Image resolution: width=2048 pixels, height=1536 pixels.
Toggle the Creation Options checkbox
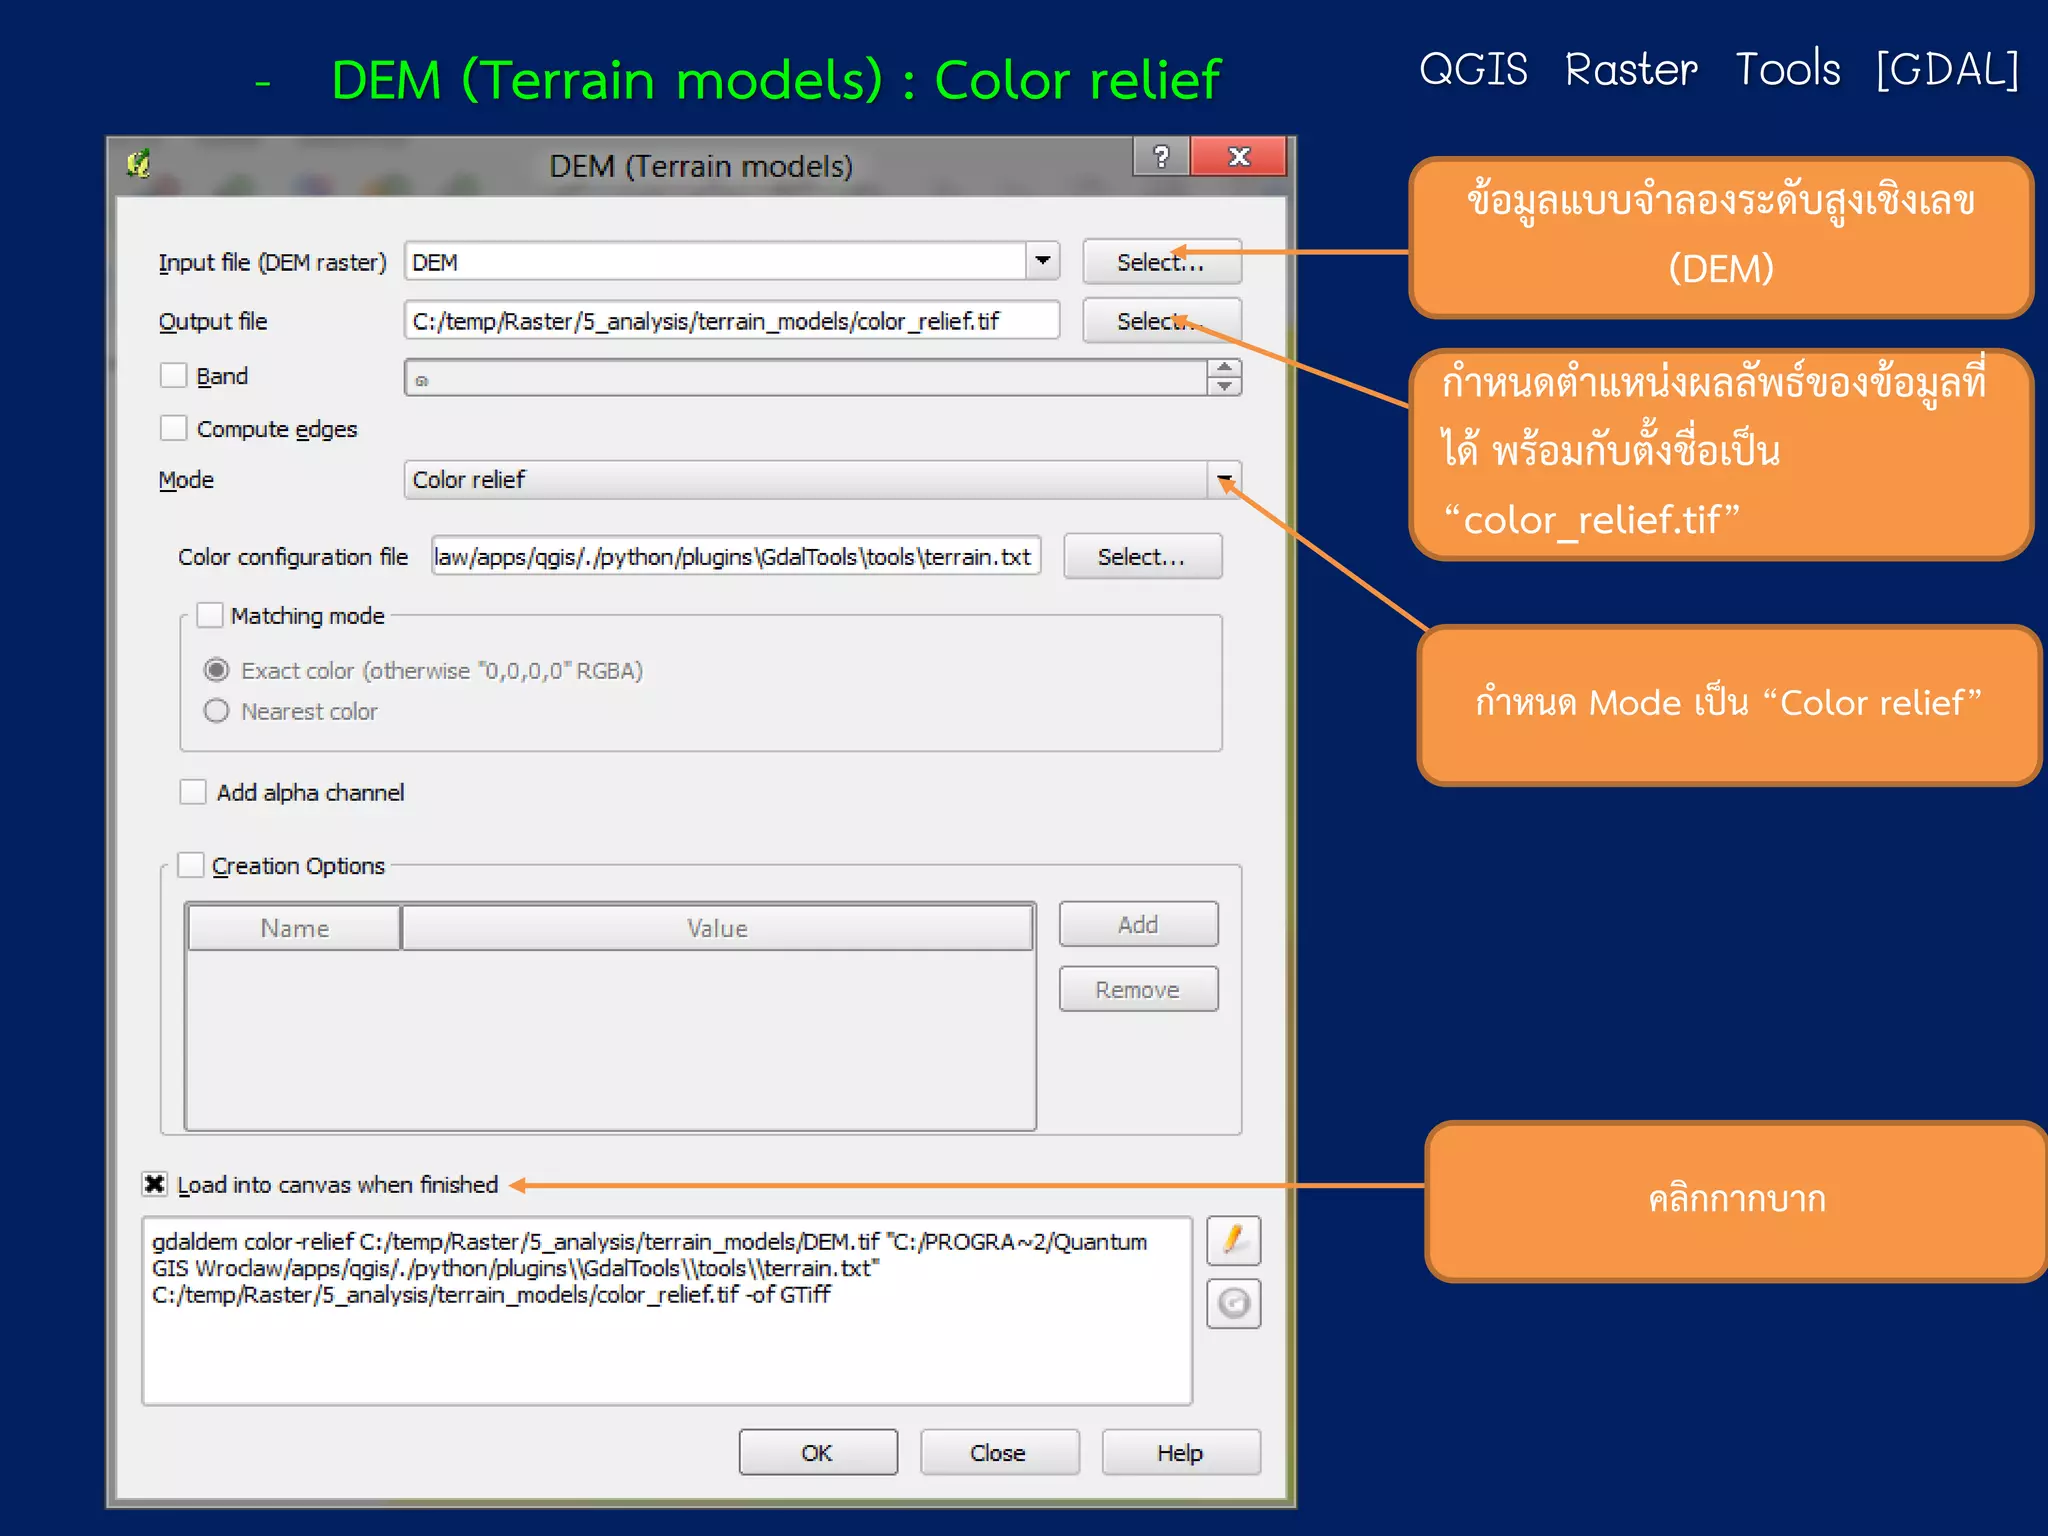(190, 865)
